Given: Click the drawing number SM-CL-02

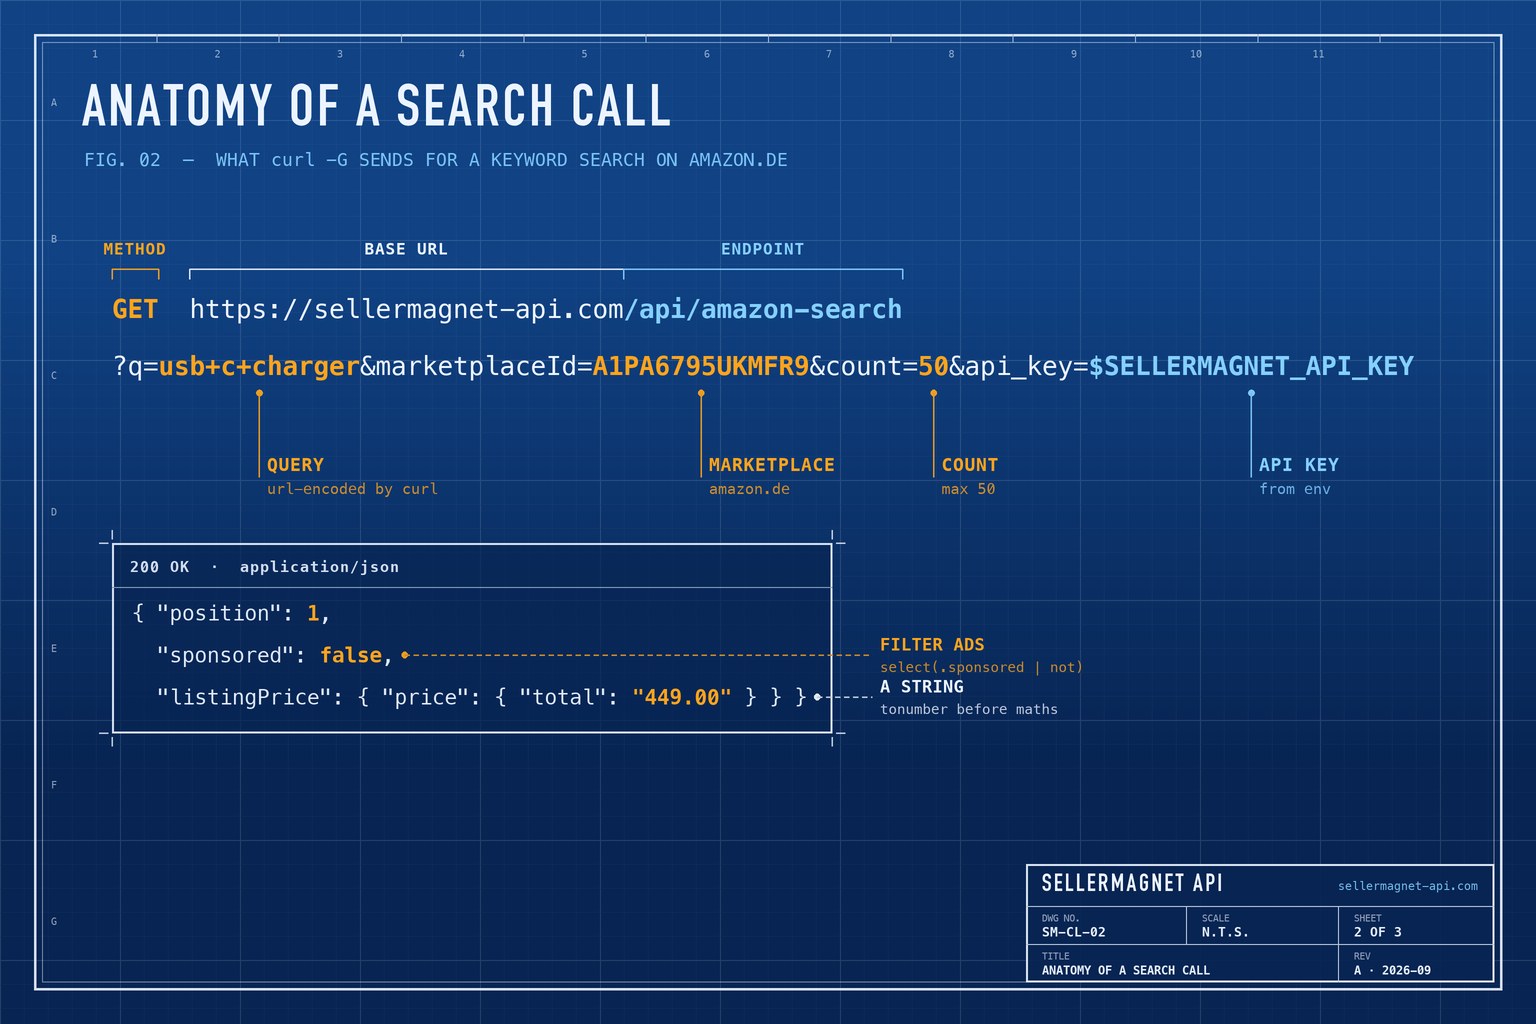Looking at the screenshot, I should point(1074,932).
